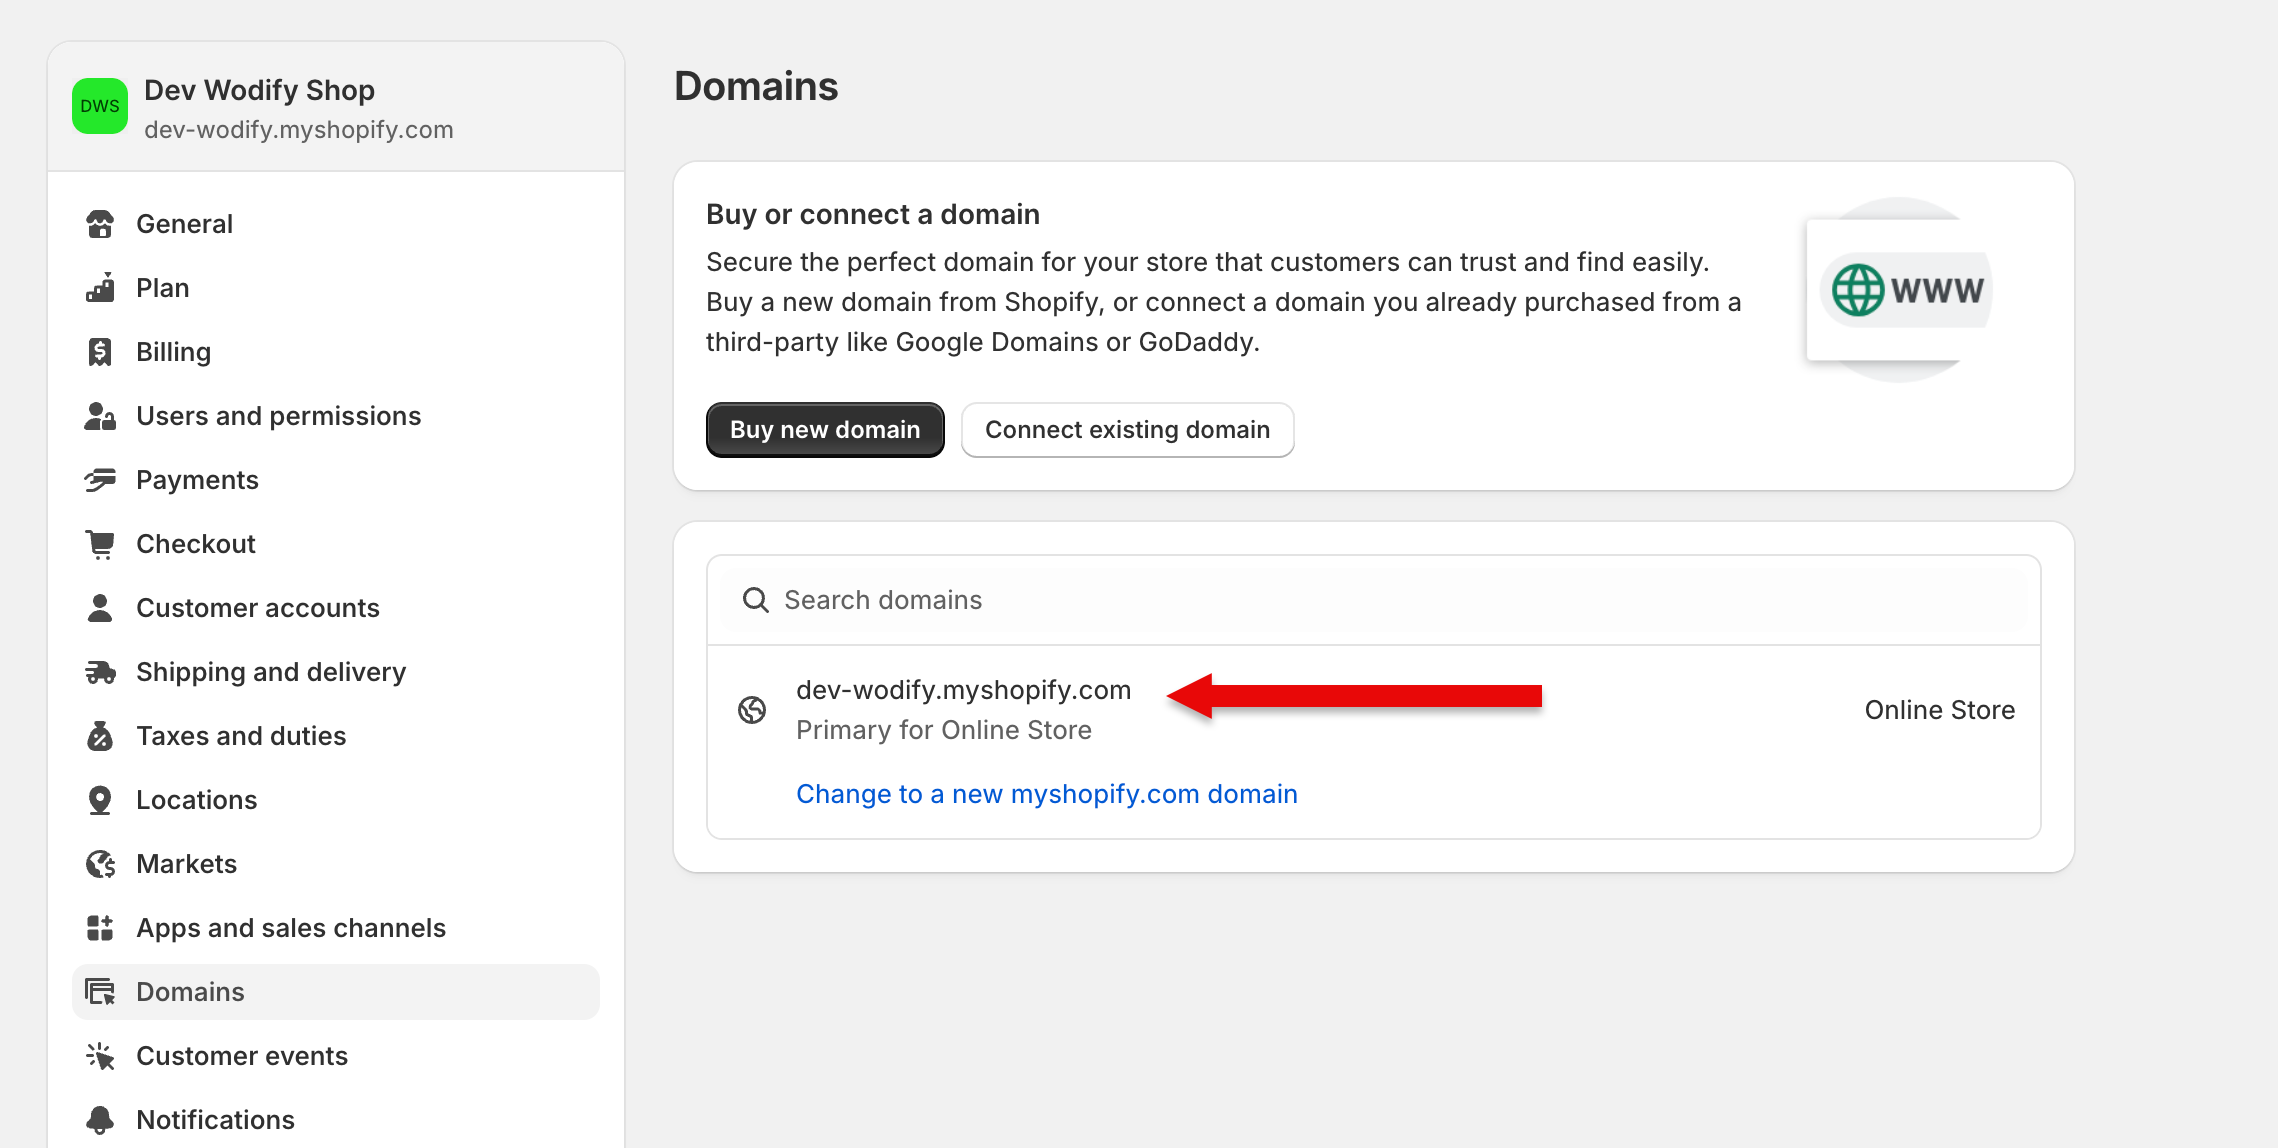Select dev-wodify.myshopify.com domain row

pos(1374,710)
